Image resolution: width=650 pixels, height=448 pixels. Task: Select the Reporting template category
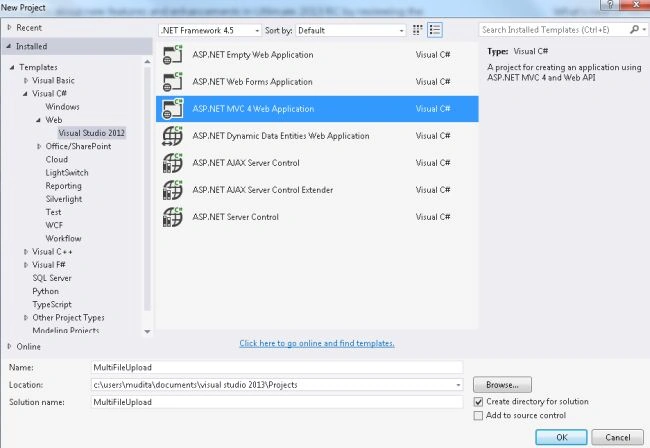[x=63, y=186]
